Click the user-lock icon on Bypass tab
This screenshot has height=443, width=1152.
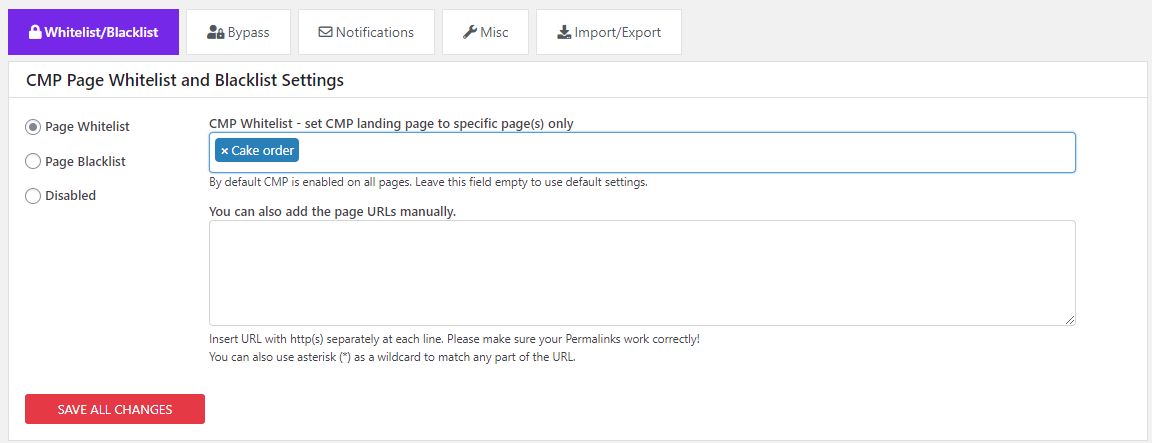(x=215, y=32)
